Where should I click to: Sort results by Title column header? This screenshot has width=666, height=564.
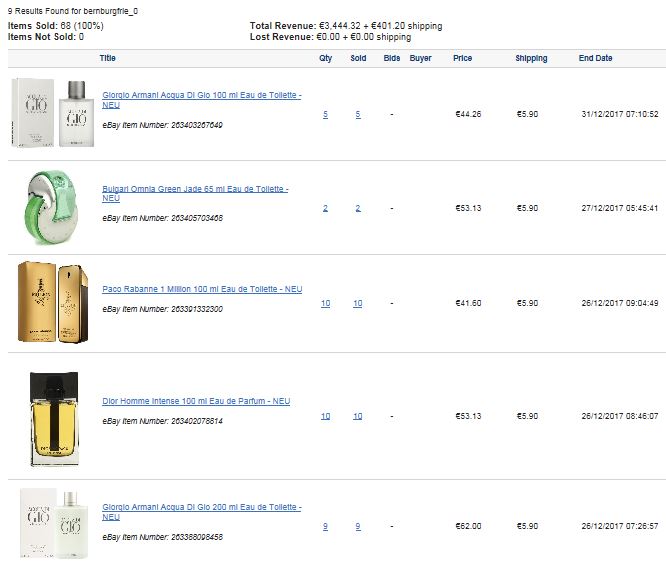click(107, 58)
